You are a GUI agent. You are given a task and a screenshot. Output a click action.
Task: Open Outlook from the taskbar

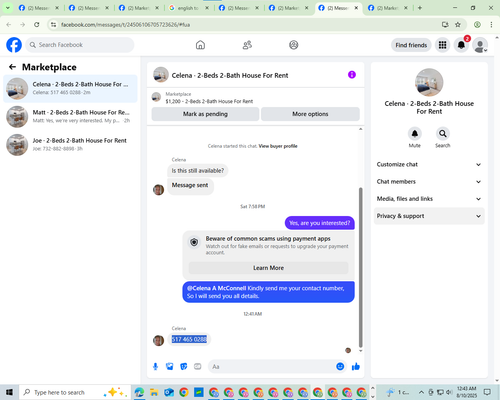tap(169, 392)
